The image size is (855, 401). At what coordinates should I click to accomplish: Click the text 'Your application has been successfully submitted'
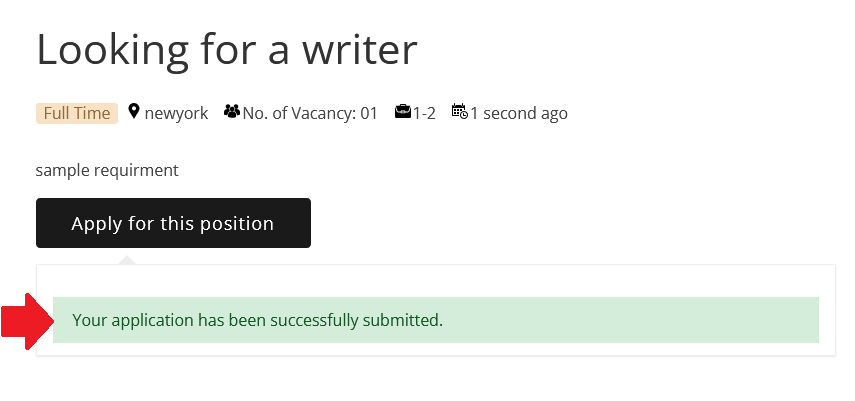[256, 320]
